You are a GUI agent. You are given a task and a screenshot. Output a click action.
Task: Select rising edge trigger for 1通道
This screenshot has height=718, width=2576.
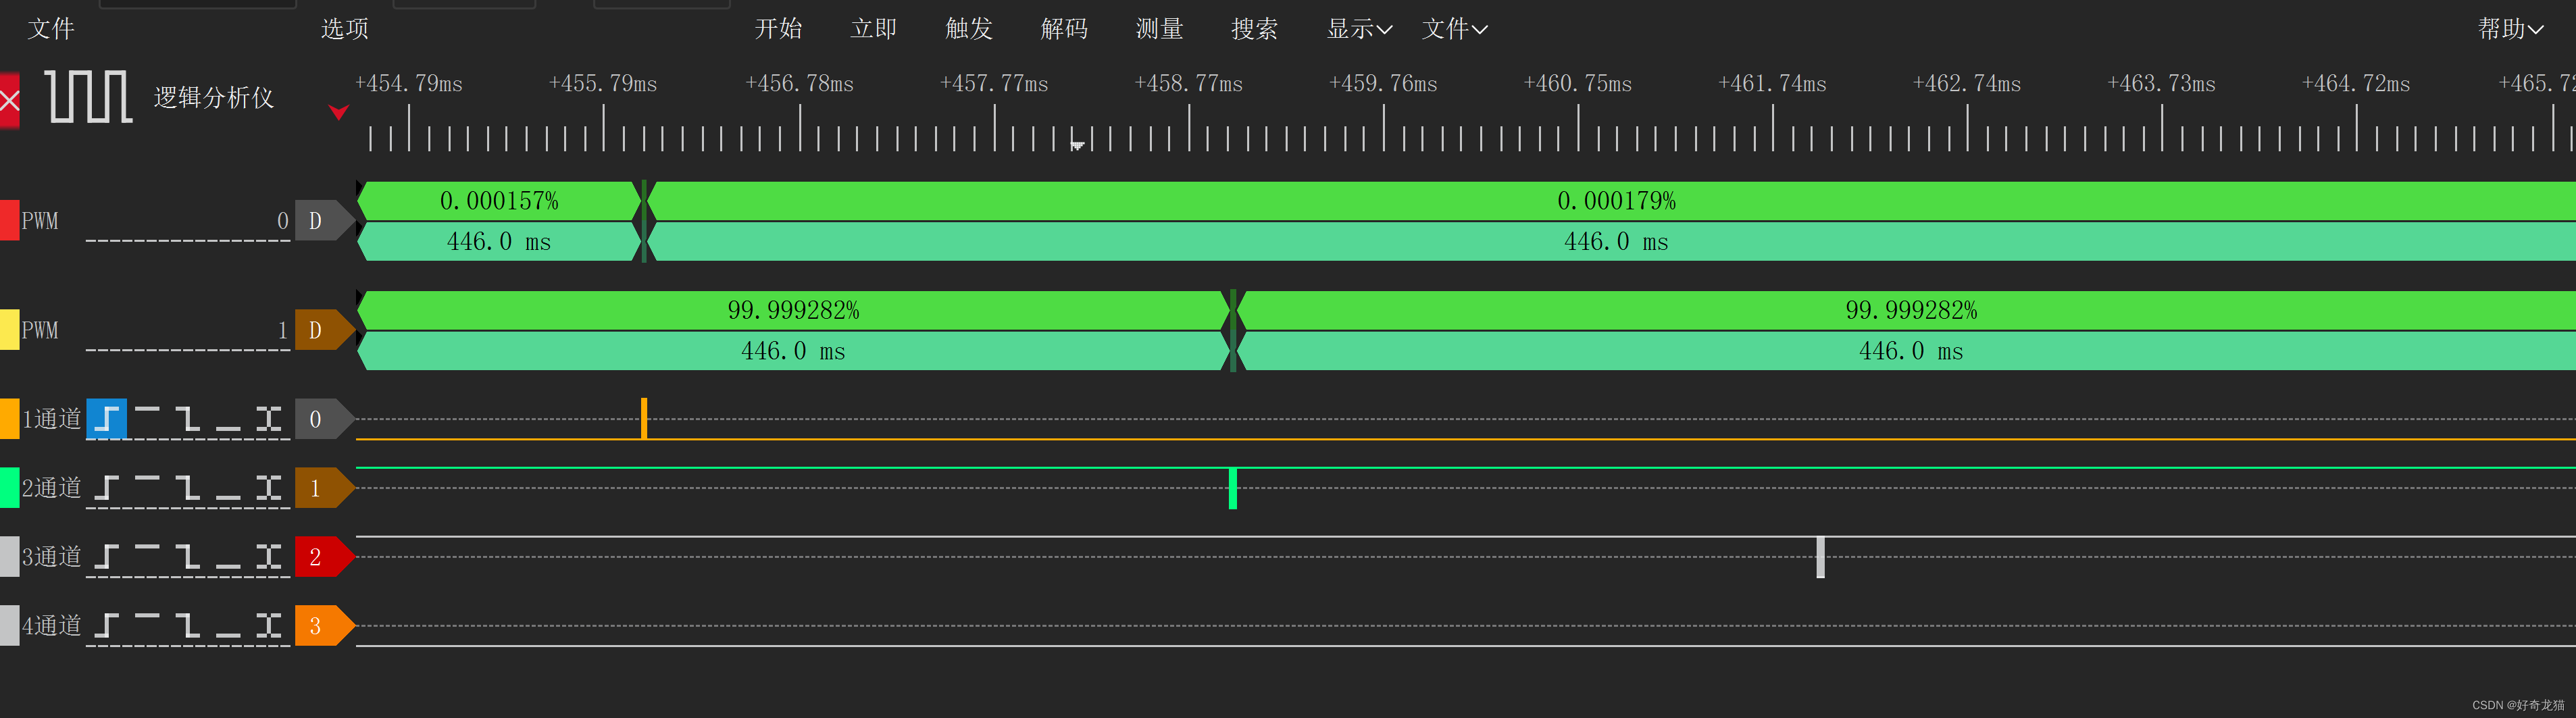pos(106,419)
